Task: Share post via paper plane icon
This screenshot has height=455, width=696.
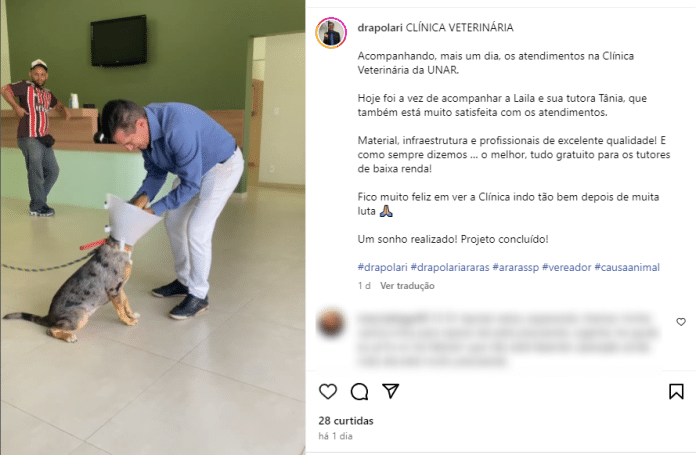Action: [391, 391]
